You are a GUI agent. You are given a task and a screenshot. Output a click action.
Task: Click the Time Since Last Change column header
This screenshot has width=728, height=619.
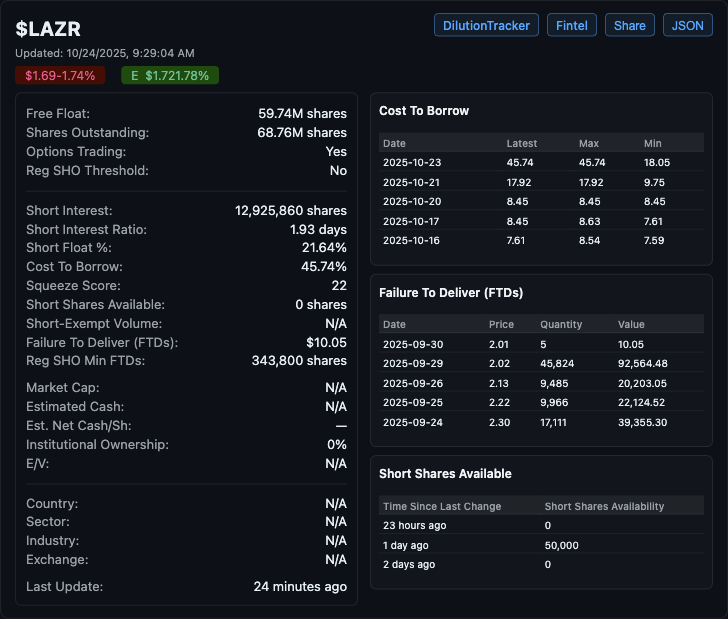[442, 506]
